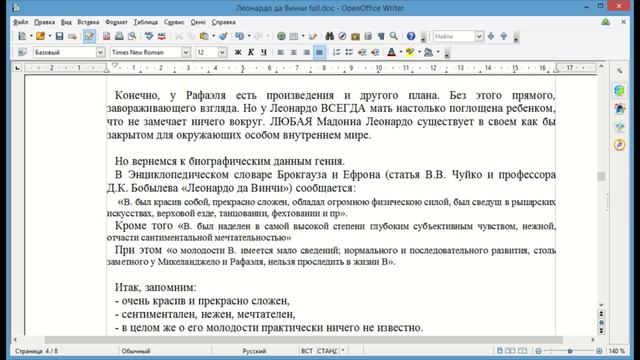Click the Zoom magnifier icon

(x=394, y=36)
